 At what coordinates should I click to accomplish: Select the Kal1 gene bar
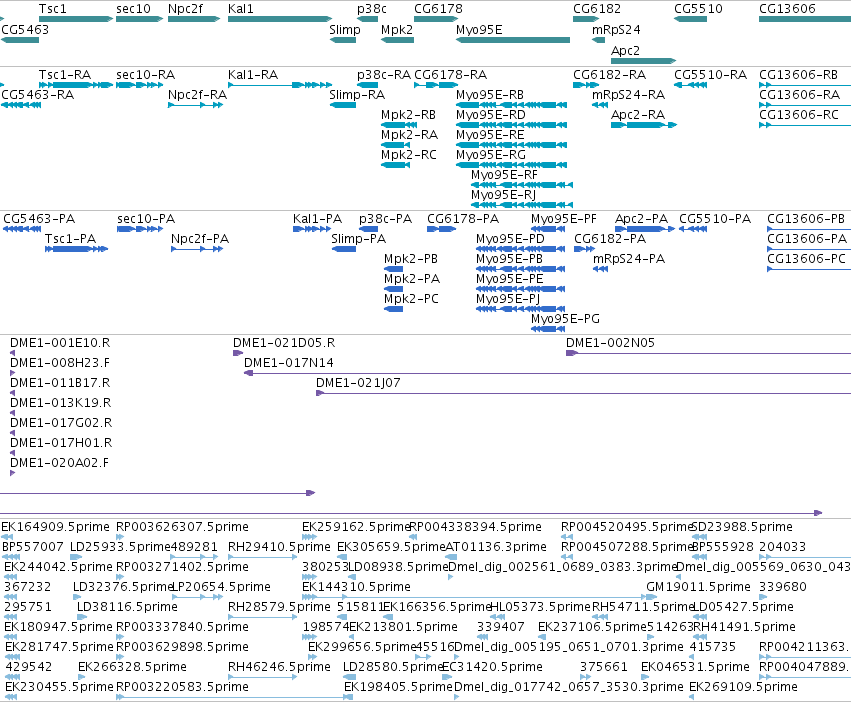point(280,19)
